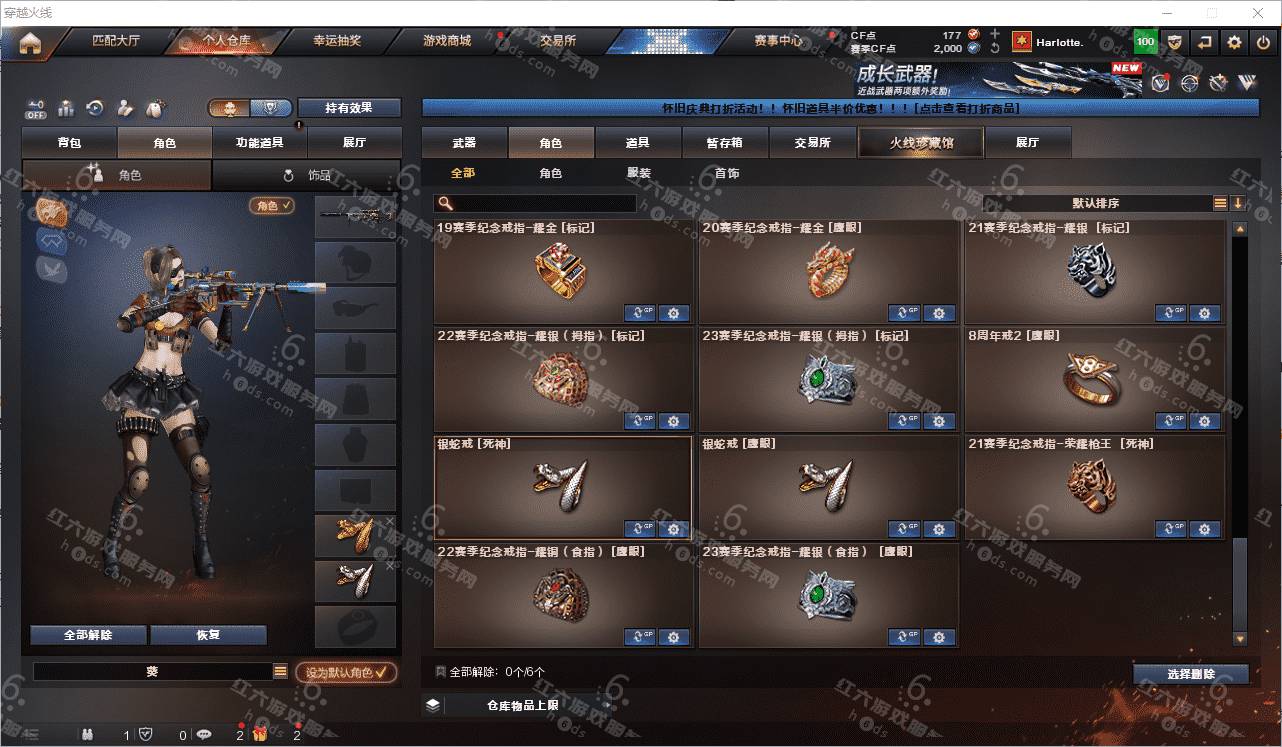1282x747 pixels.
Task: Click the 全部解除 button under the character
Action: [88, 635]
